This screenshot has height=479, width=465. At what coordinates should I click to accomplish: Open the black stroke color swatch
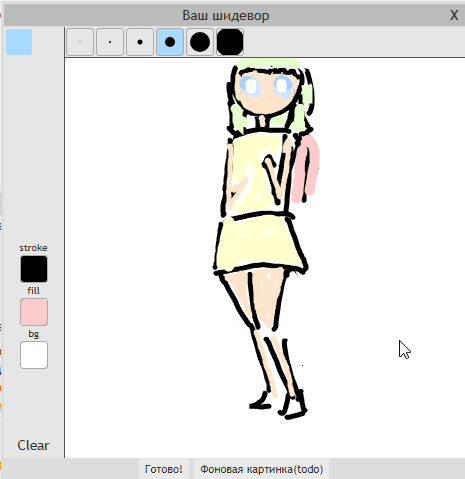click(34, 269)
